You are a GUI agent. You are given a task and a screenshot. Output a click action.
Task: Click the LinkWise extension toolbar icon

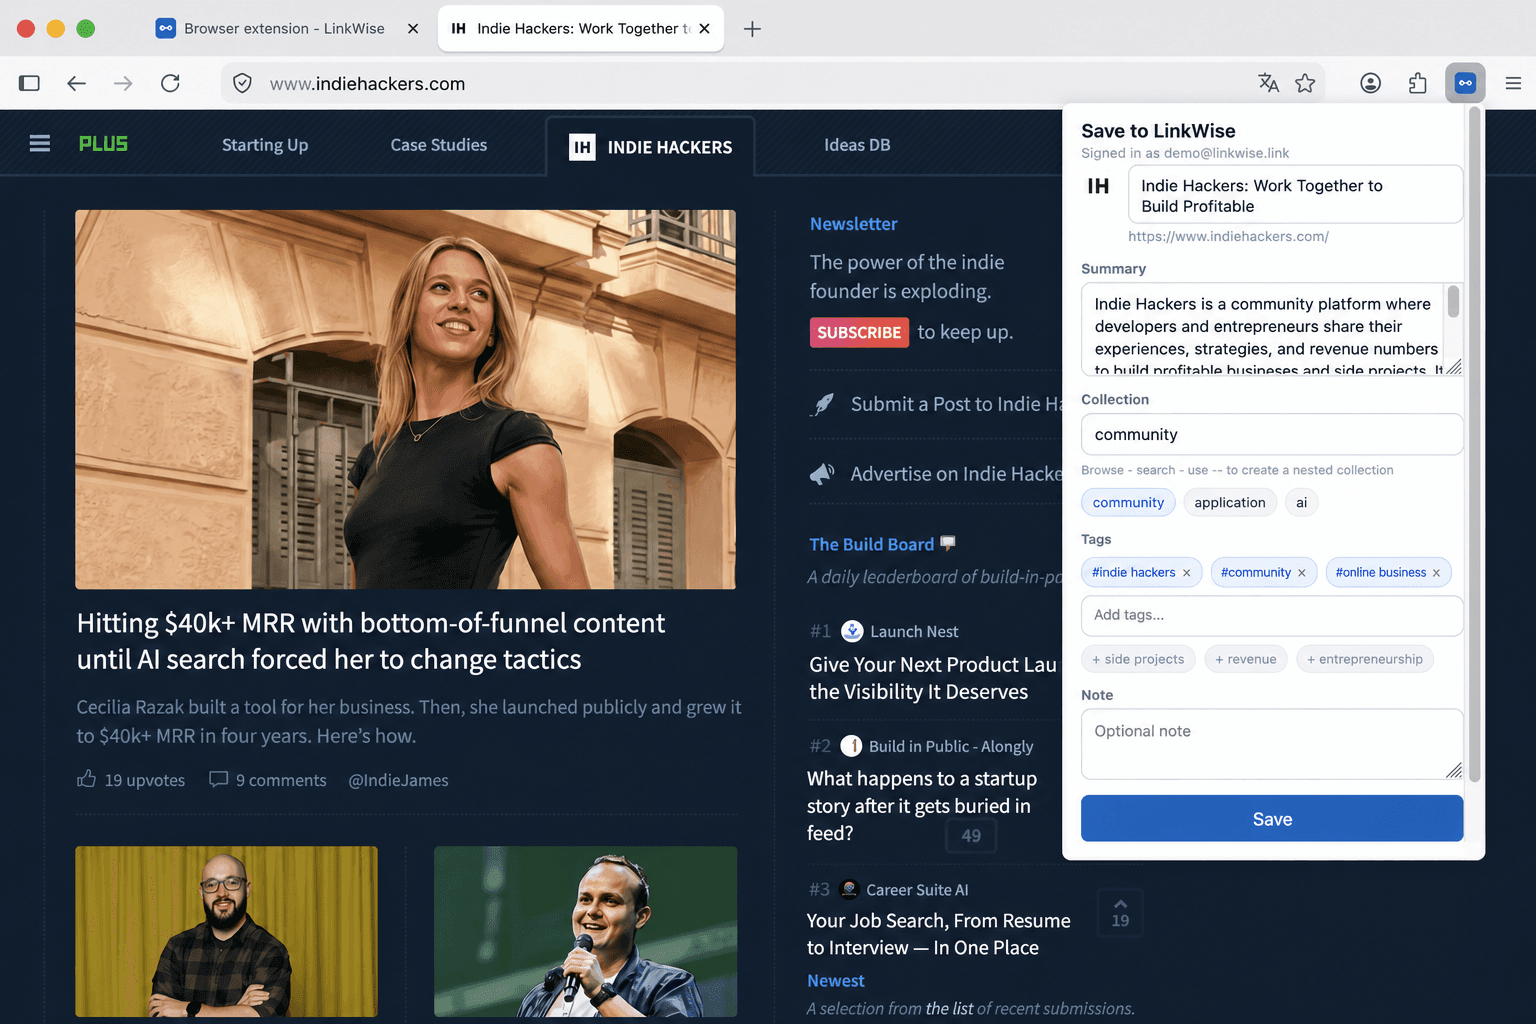point(1465,83)
